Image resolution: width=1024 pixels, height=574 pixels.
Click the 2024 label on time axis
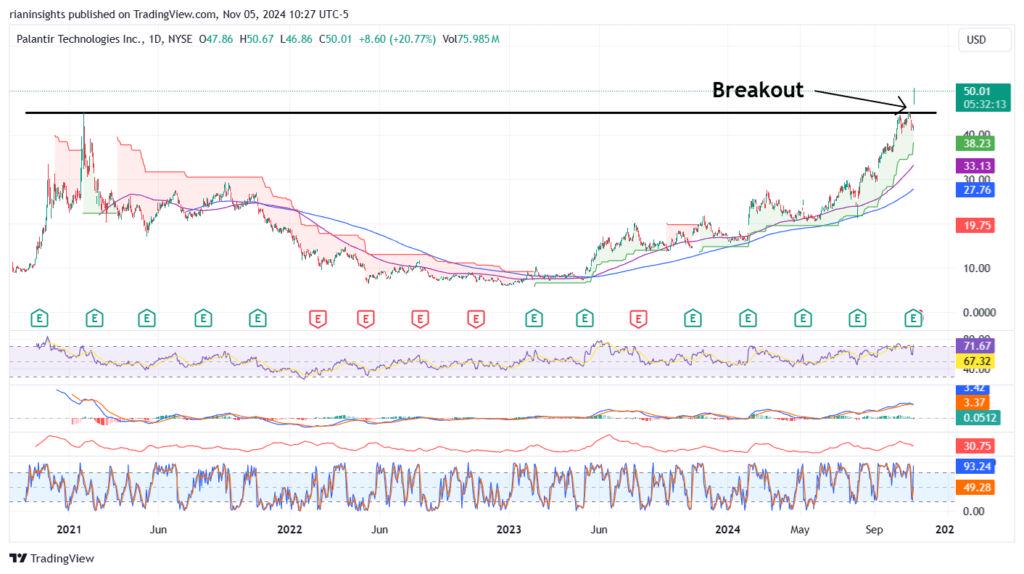pos(728,530)
